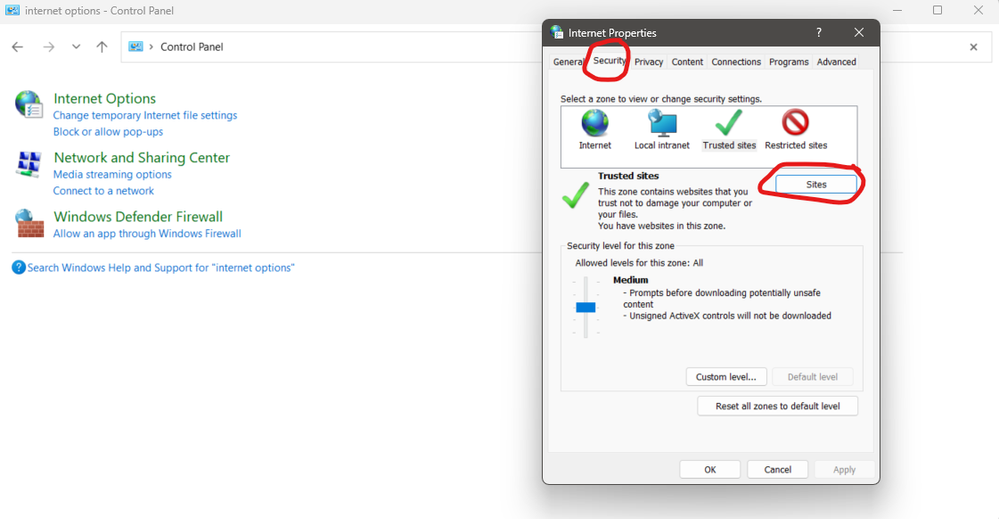Switch to the Connections tab
The width and height of the screenshot is (999, 519).
[x=736, y=62]
